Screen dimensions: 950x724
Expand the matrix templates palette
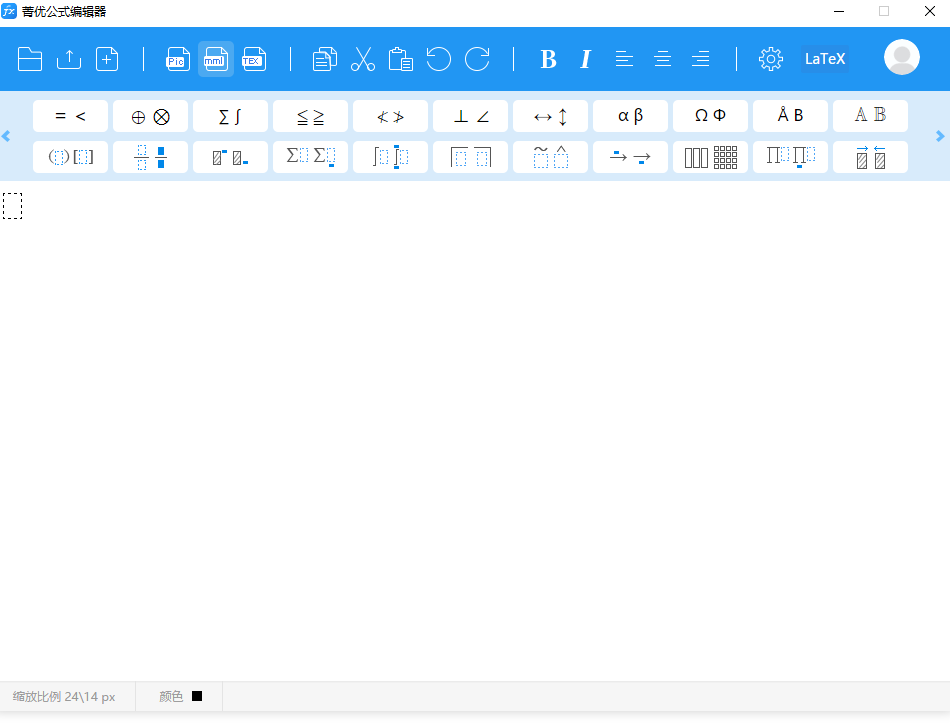(x=710, y=157)
